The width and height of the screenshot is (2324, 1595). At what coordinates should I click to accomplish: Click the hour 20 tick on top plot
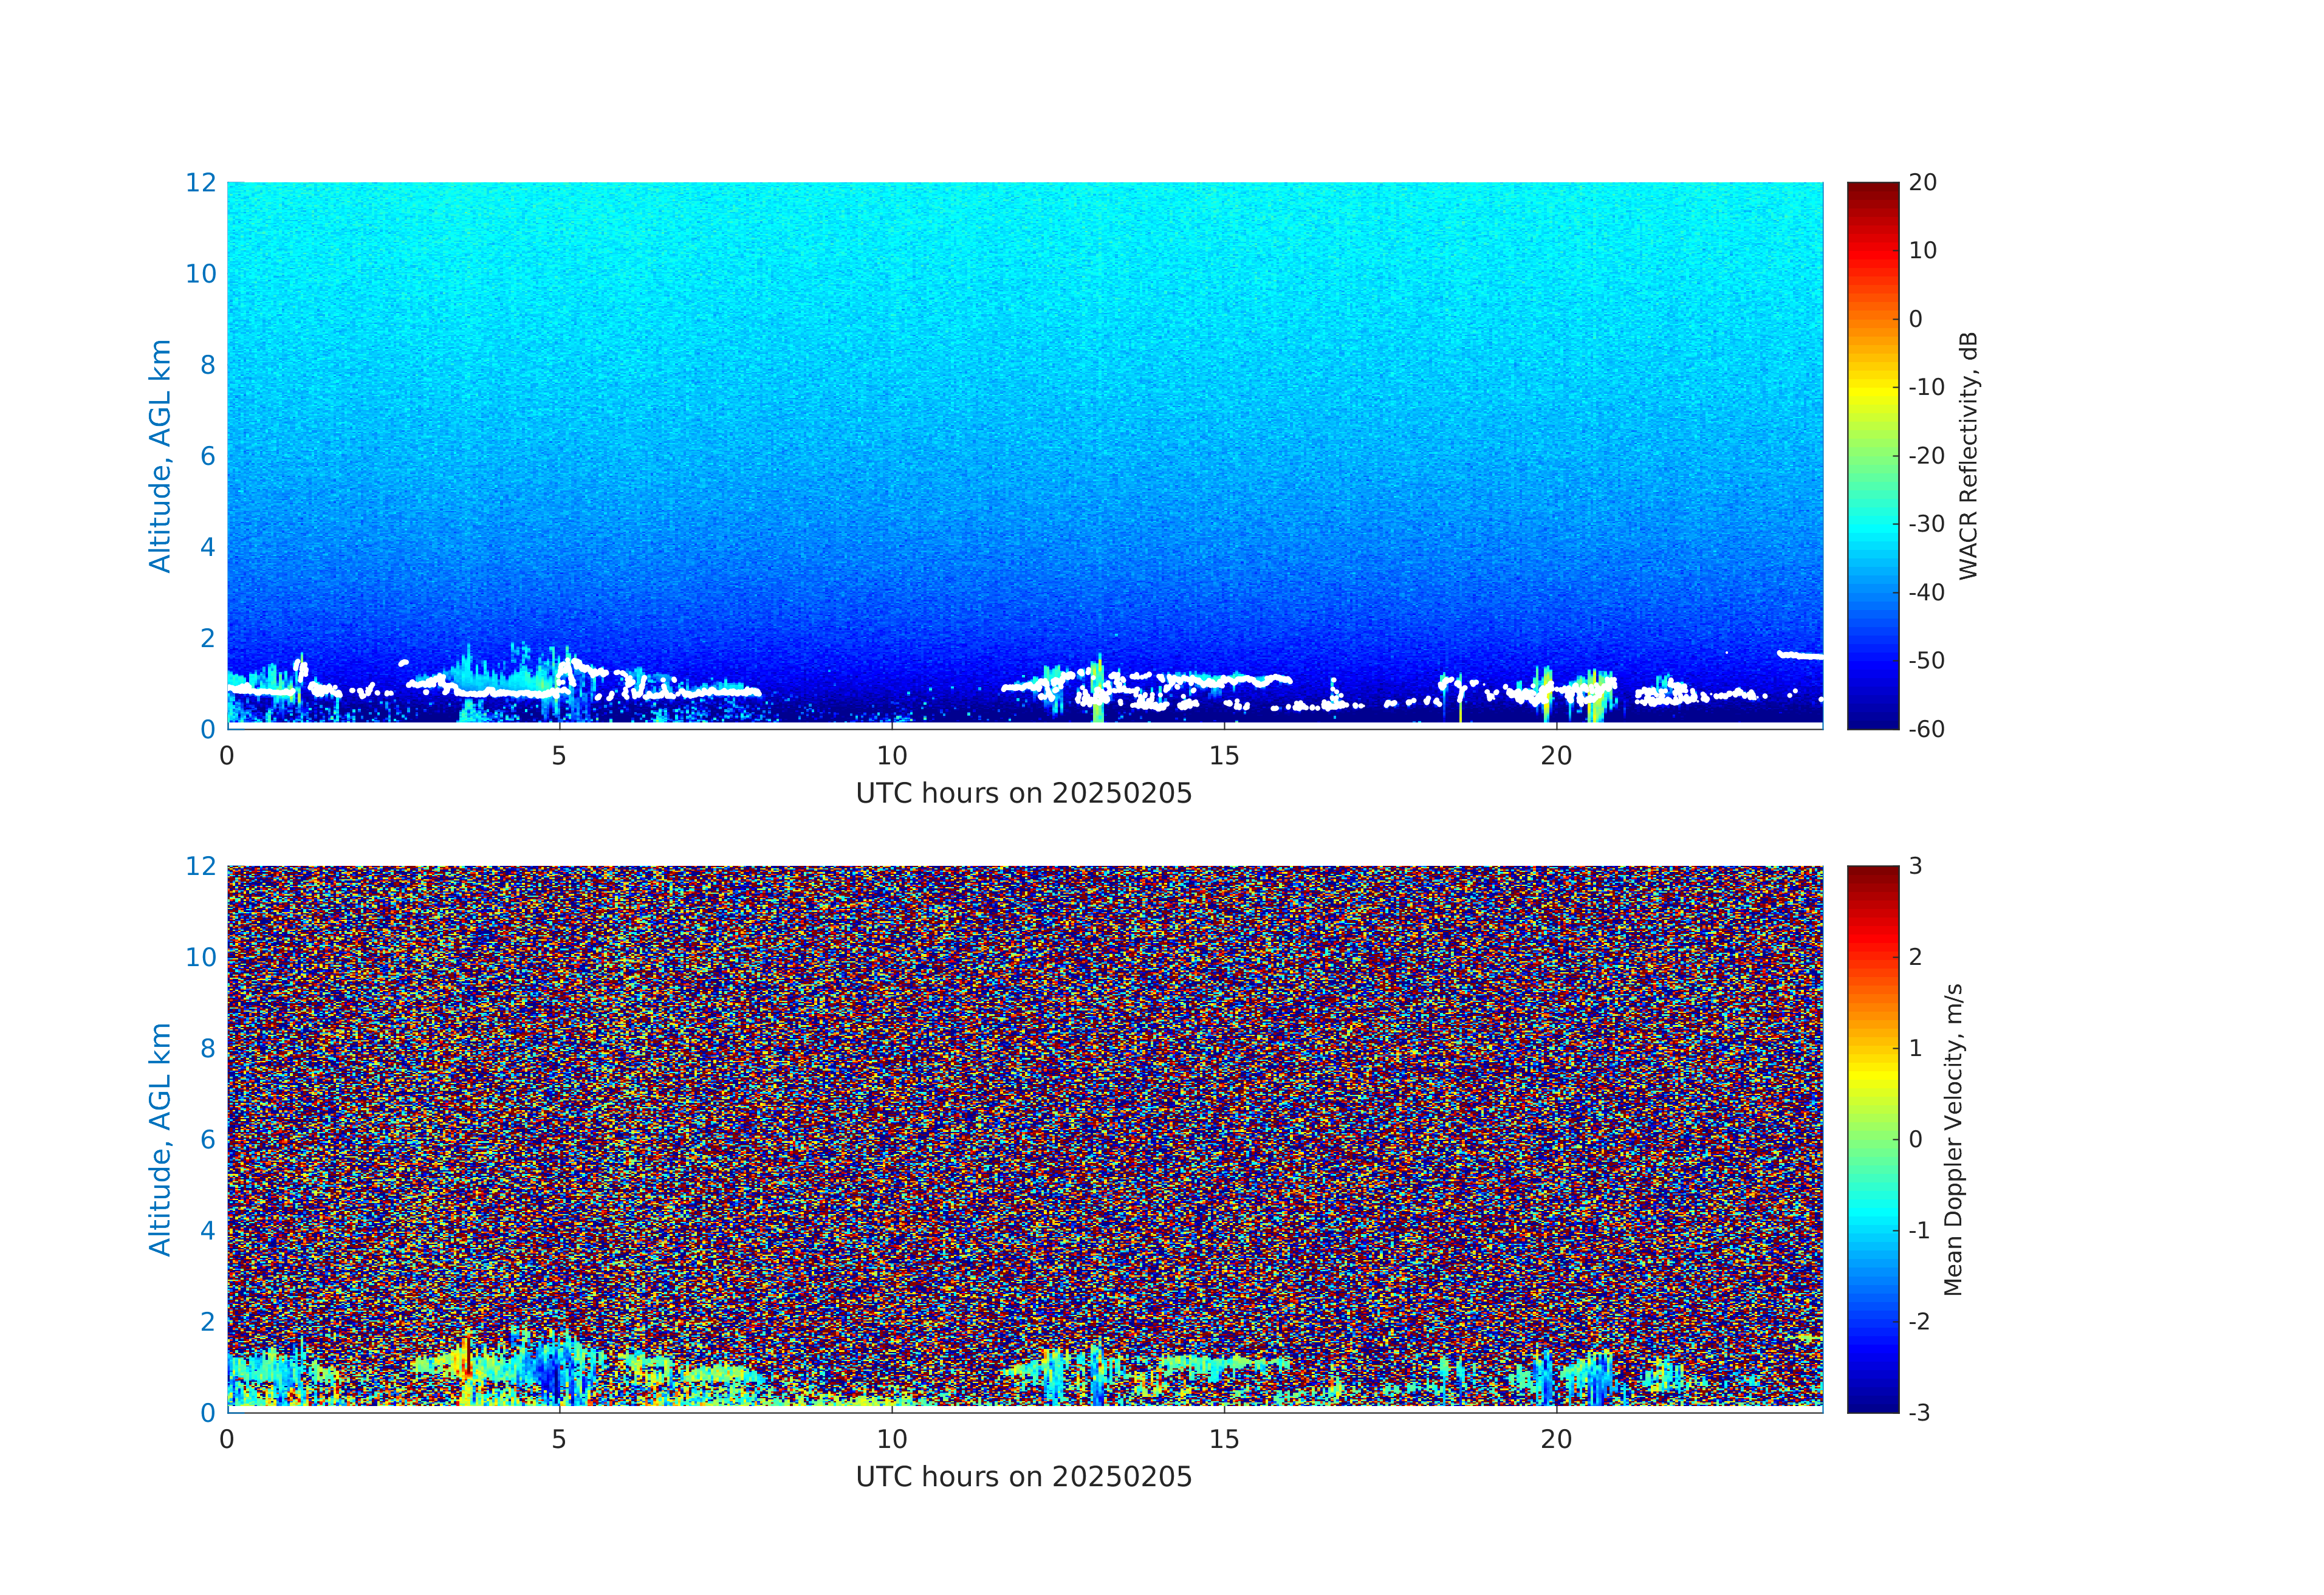click(x=1556, y=756)
